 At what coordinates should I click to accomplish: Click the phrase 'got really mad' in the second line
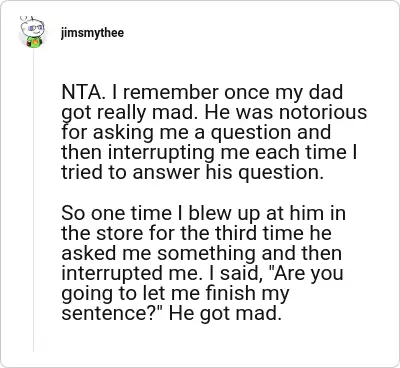tap(130, 113)
